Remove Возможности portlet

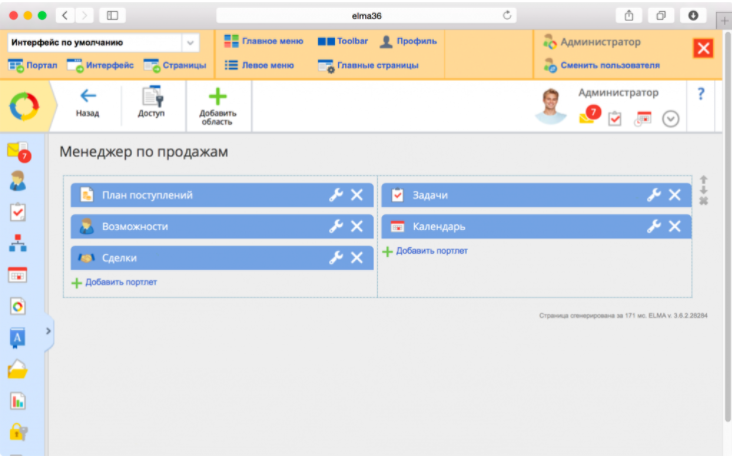(357, 226)
